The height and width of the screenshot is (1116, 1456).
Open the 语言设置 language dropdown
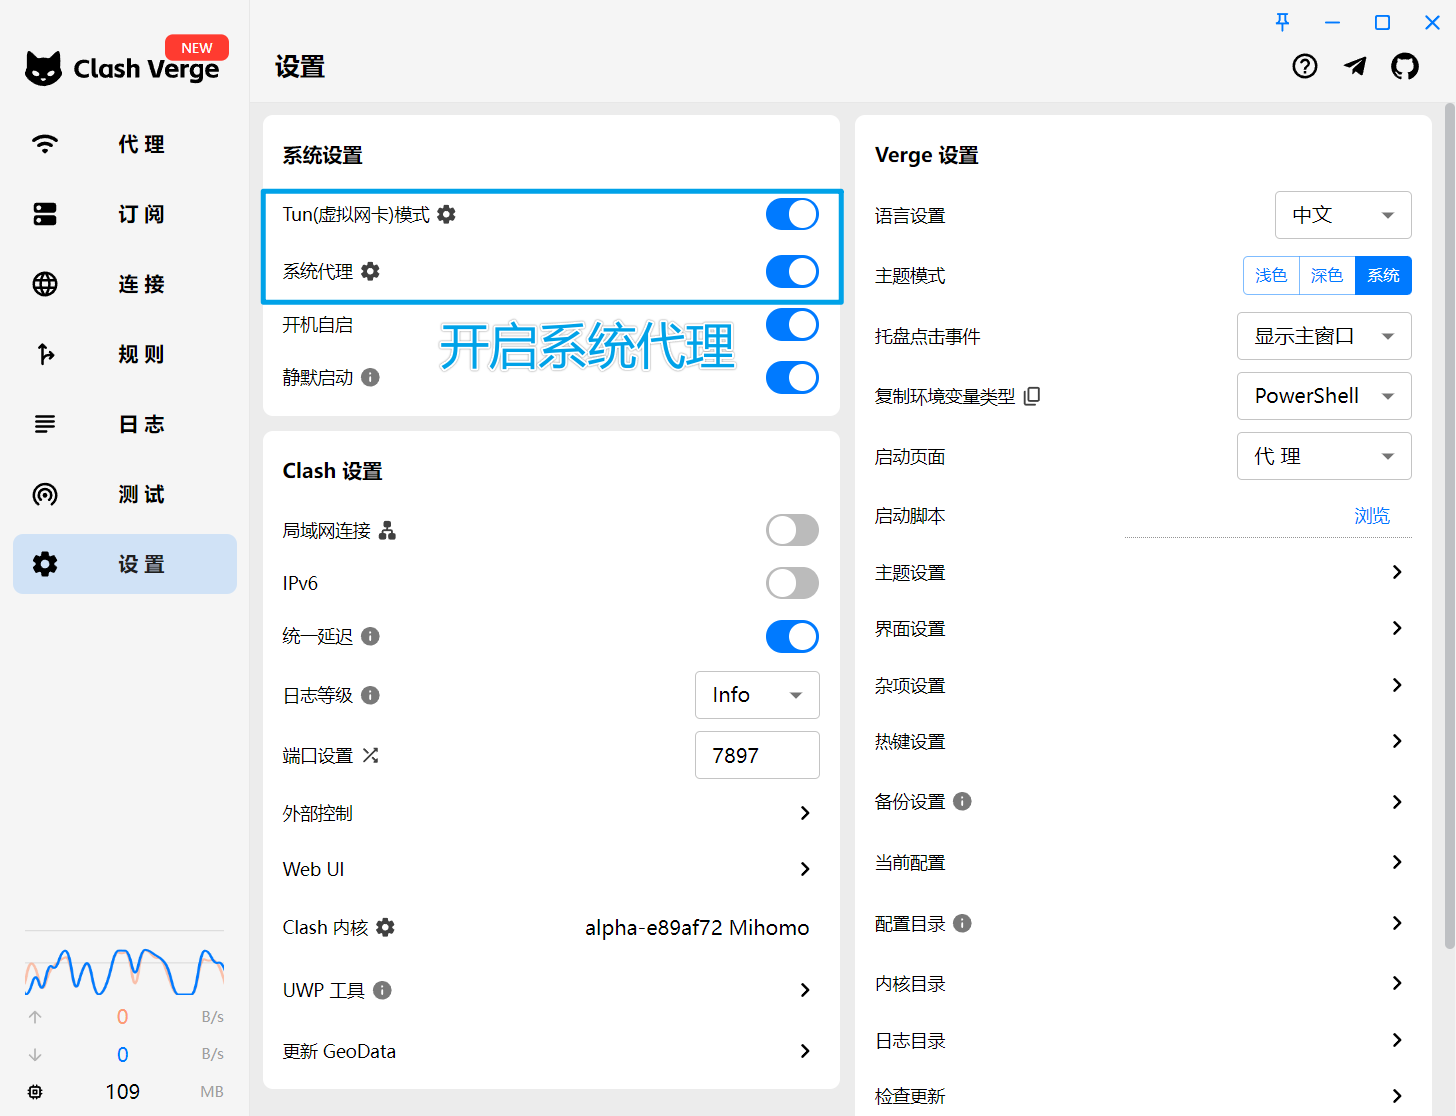(x=1343, y=215)
